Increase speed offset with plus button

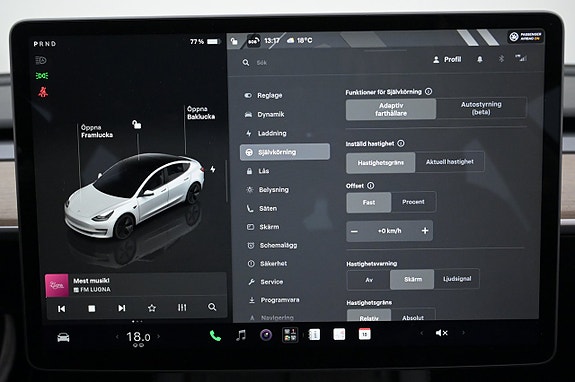[x=425, y=231]
